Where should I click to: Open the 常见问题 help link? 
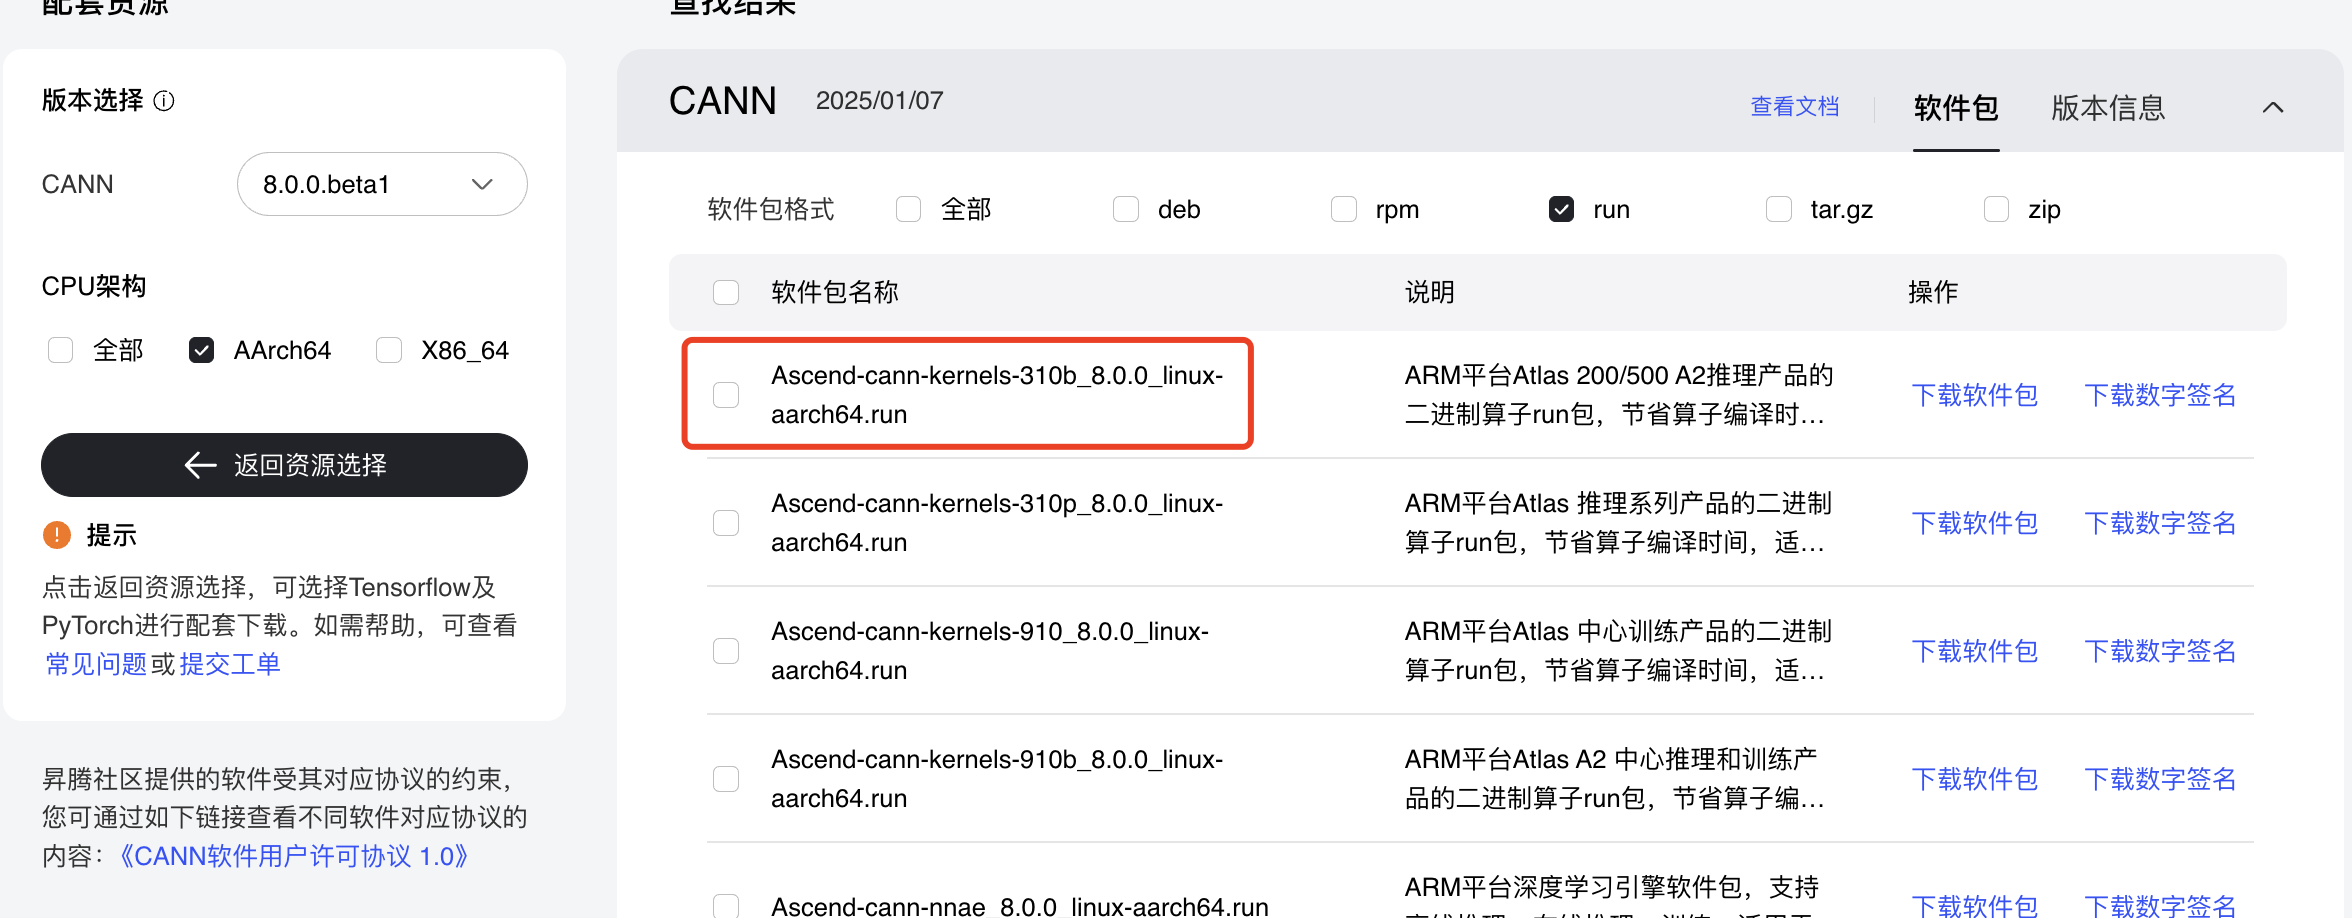[96, 664]
